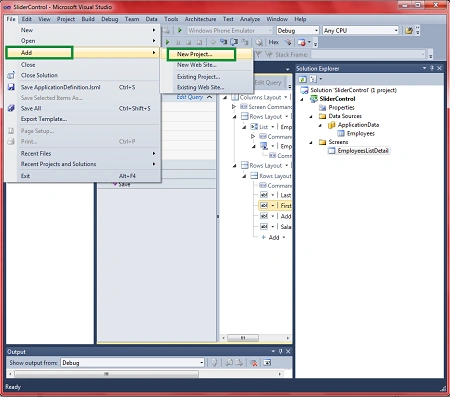Click Add in the File menu
450x397 pixels.
(x=81, y=53)
